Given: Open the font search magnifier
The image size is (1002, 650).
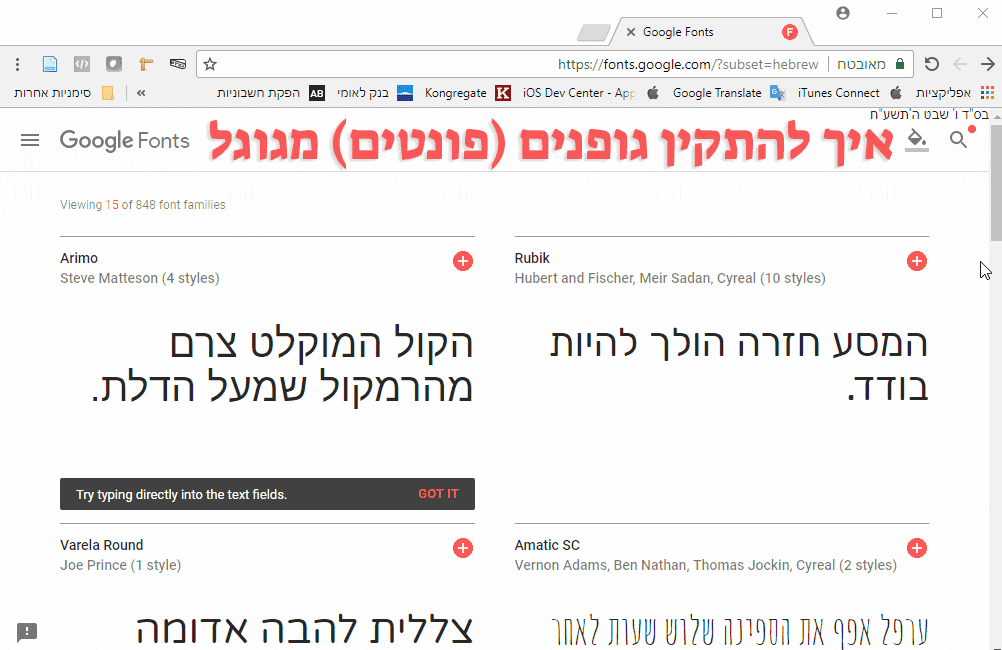Looking at the screenshot, I should tap(958, 141).
